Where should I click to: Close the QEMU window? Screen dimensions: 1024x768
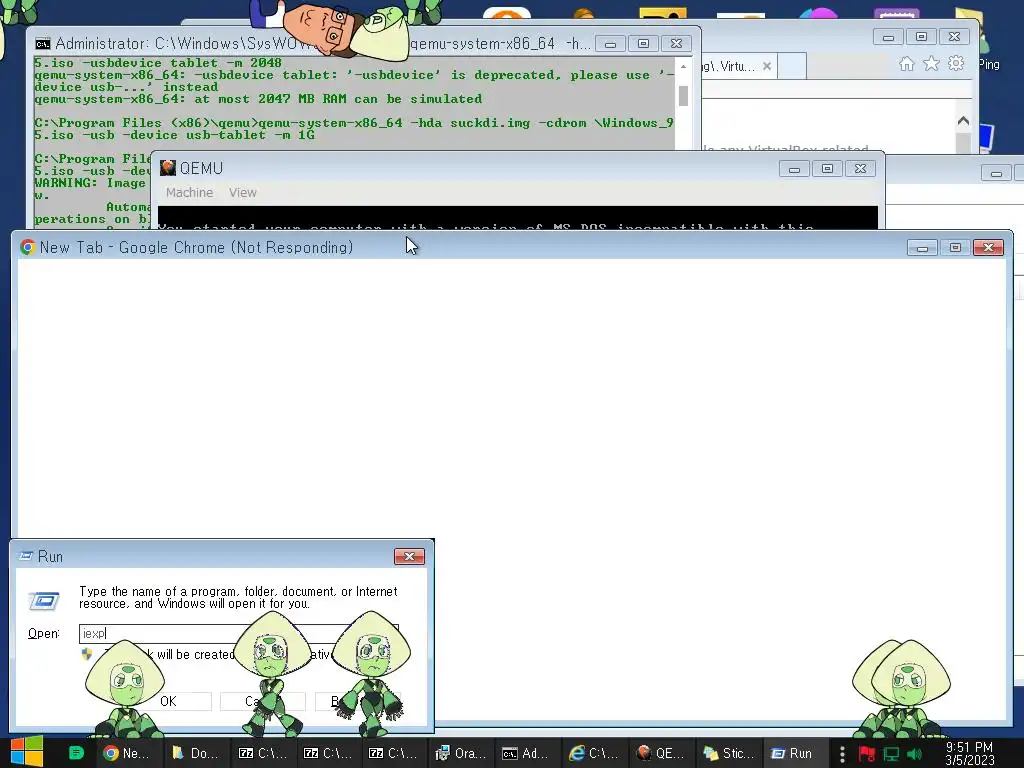coord(860,168)
